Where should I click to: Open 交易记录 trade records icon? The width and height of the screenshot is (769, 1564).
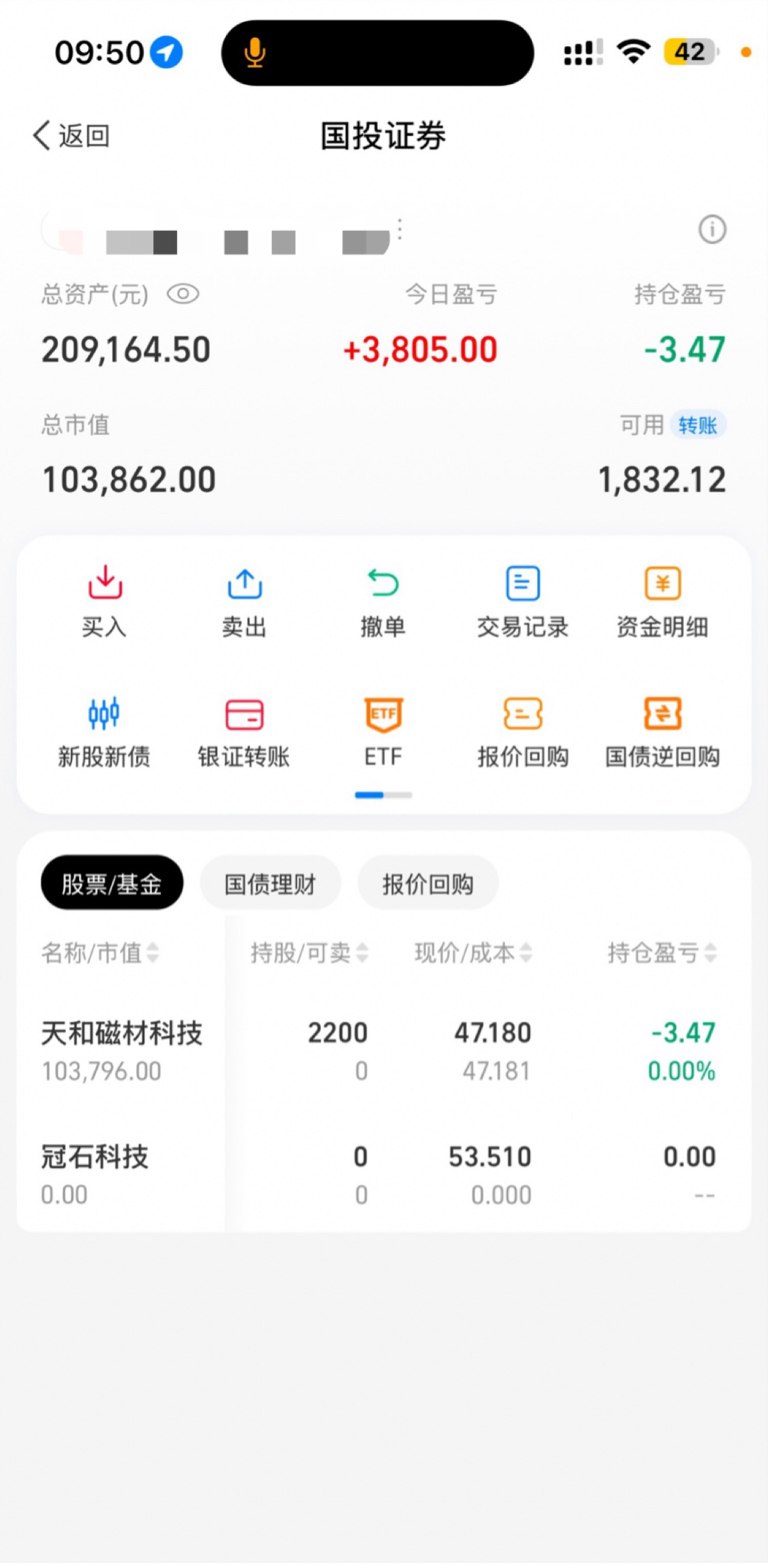pos(523,582)
